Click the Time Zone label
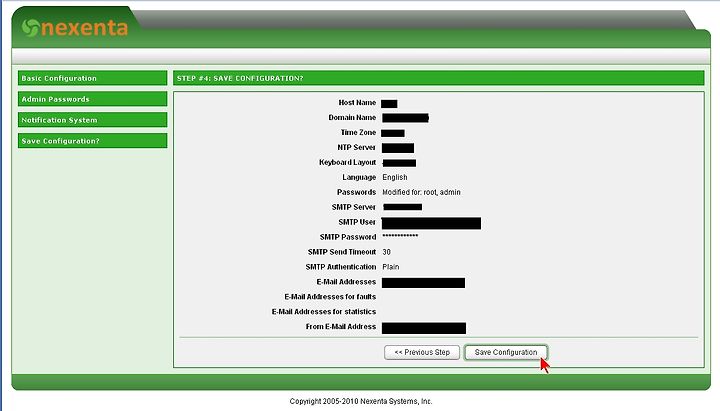 coord(358,132)
